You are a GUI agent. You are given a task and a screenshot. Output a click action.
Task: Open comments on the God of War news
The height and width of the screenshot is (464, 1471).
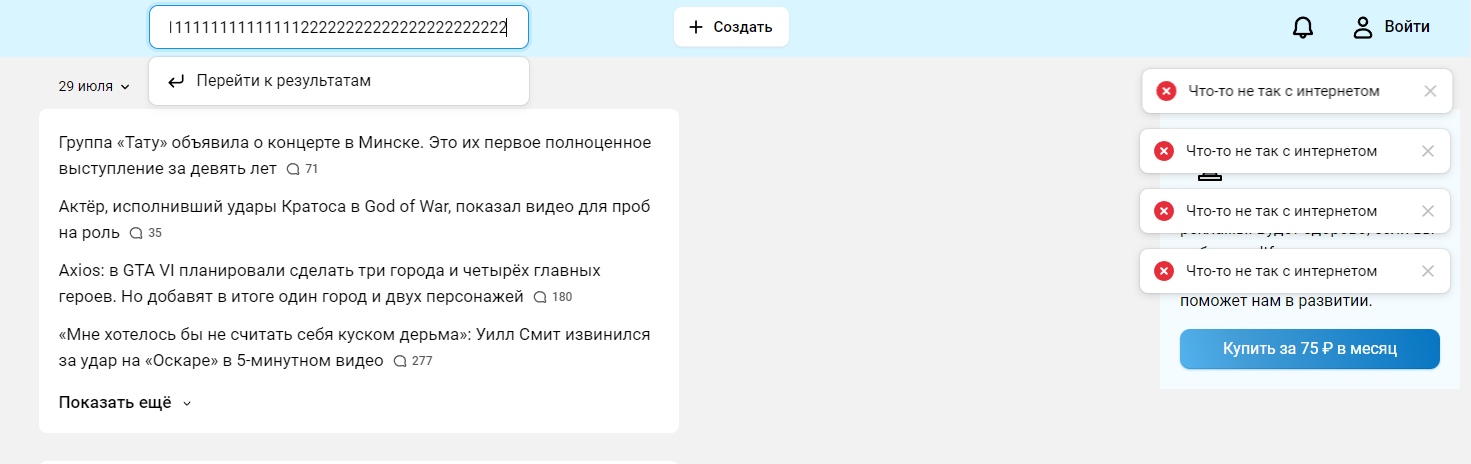145,233
